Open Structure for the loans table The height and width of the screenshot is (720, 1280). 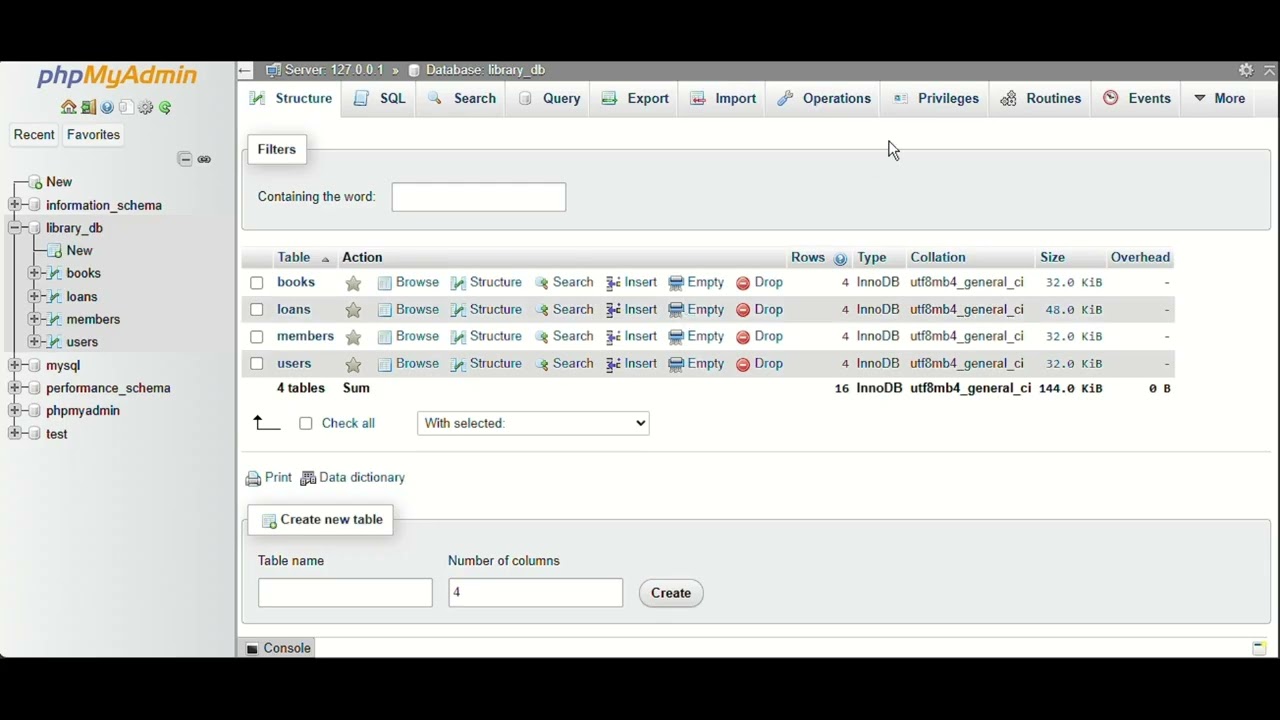[x=486, y=310]
